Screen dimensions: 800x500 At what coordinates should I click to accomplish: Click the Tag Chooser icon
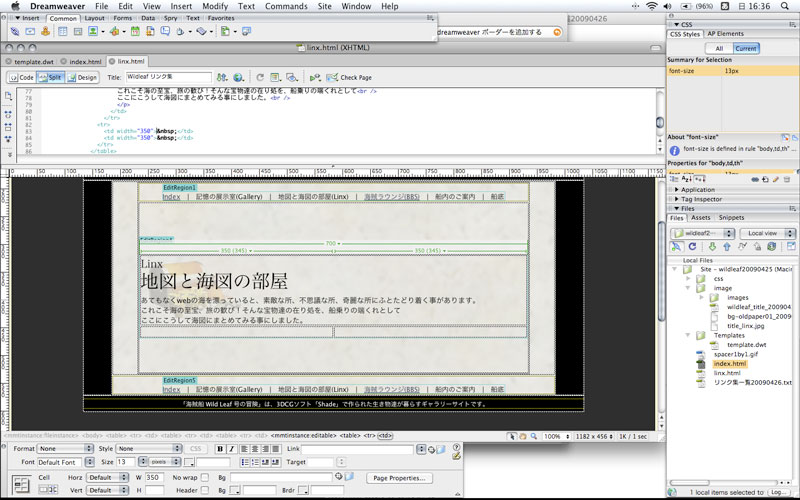click(246, 31)
